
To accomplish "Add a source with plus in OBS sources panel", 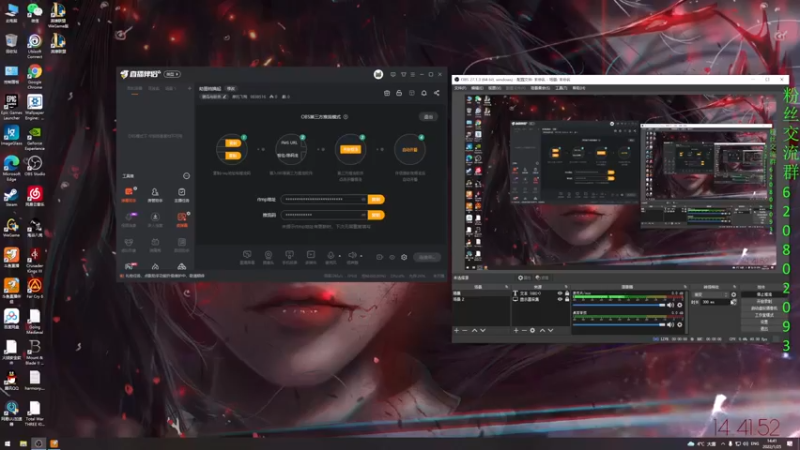I will [516, 331].
